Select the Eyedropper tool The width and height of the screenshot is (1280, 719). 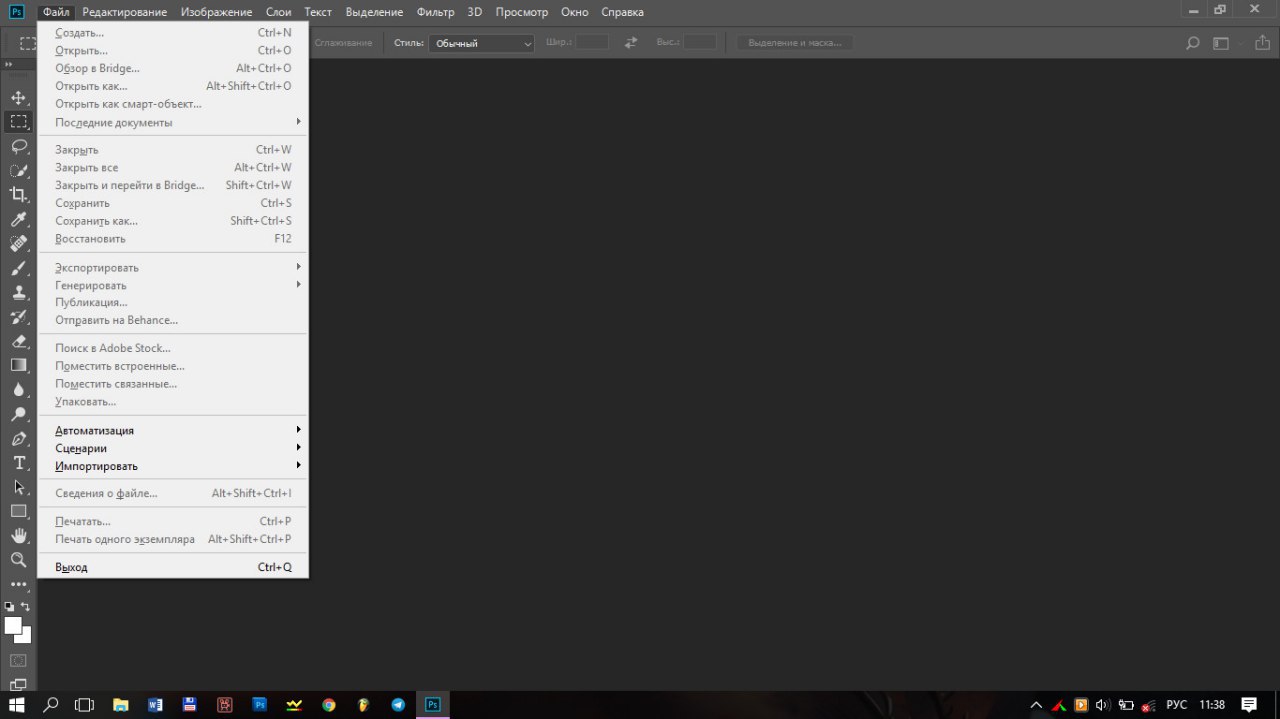(x=18, y=219)
